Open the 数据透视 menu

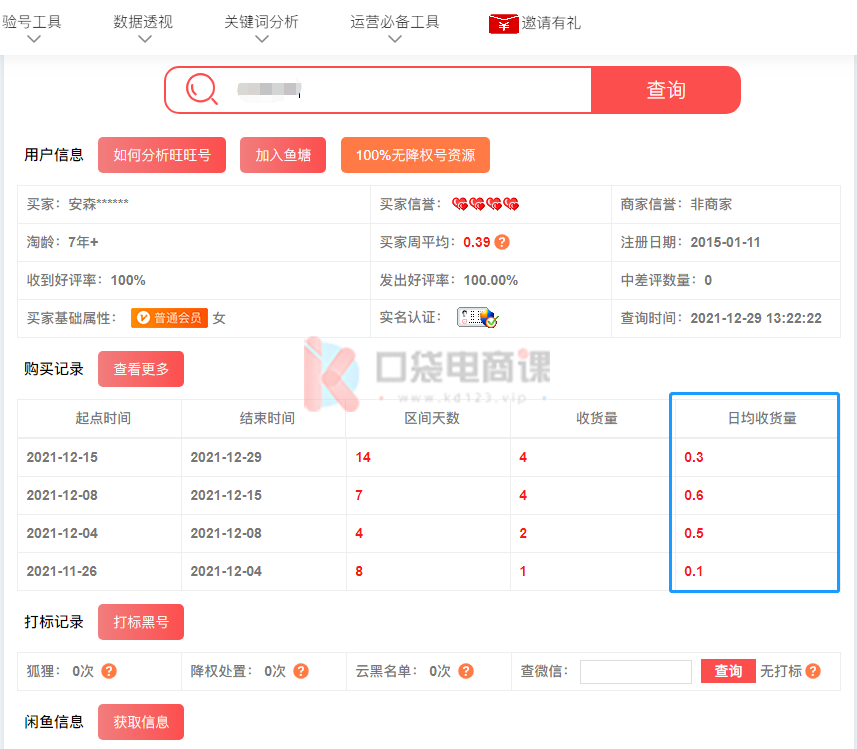coord(143,22)
